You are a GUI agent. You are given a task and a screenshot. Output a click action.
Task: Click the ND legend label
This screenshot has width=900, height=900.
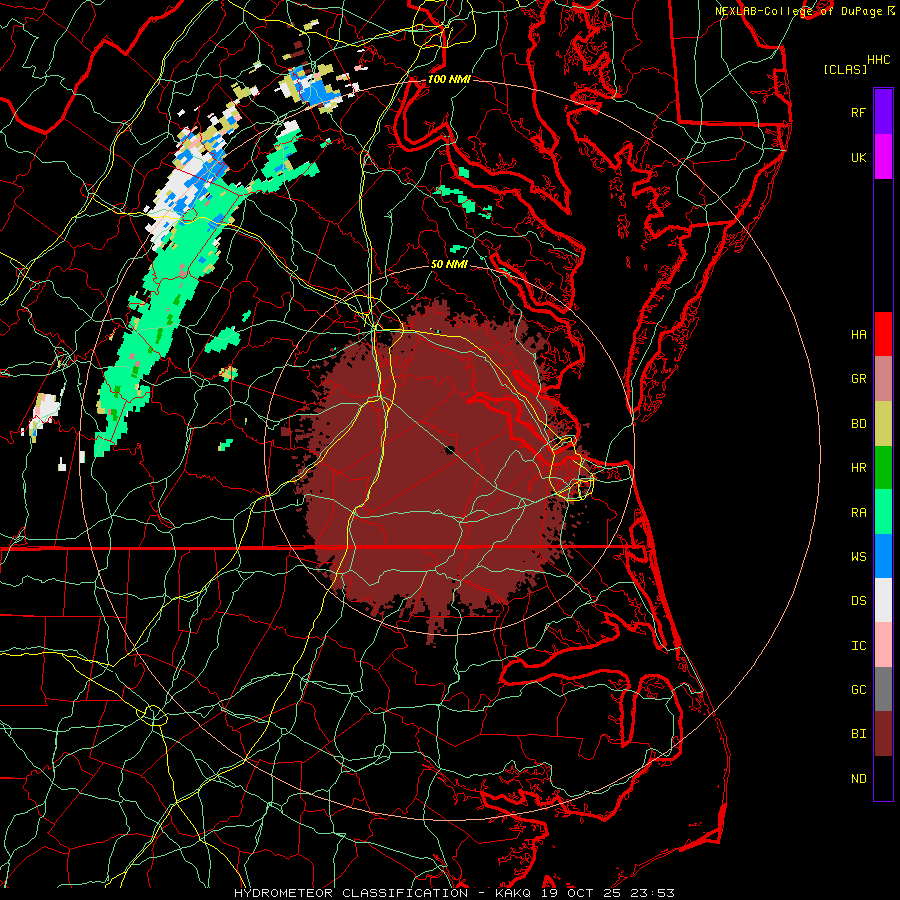858,779
